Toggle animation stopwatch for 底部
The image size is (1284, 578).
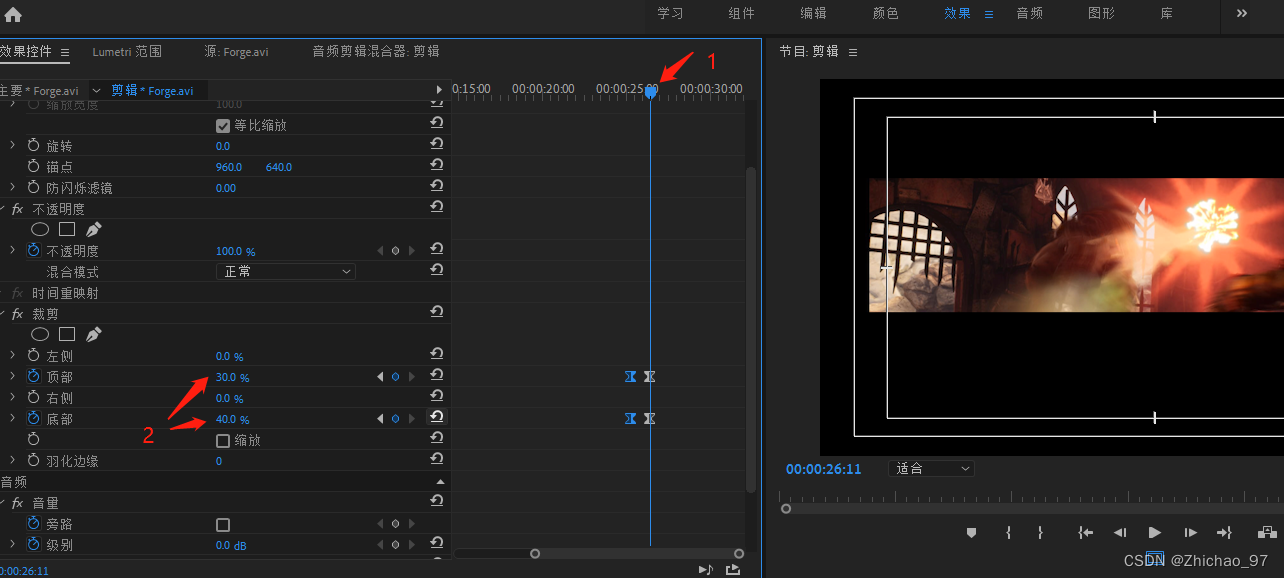click(34, 419)
